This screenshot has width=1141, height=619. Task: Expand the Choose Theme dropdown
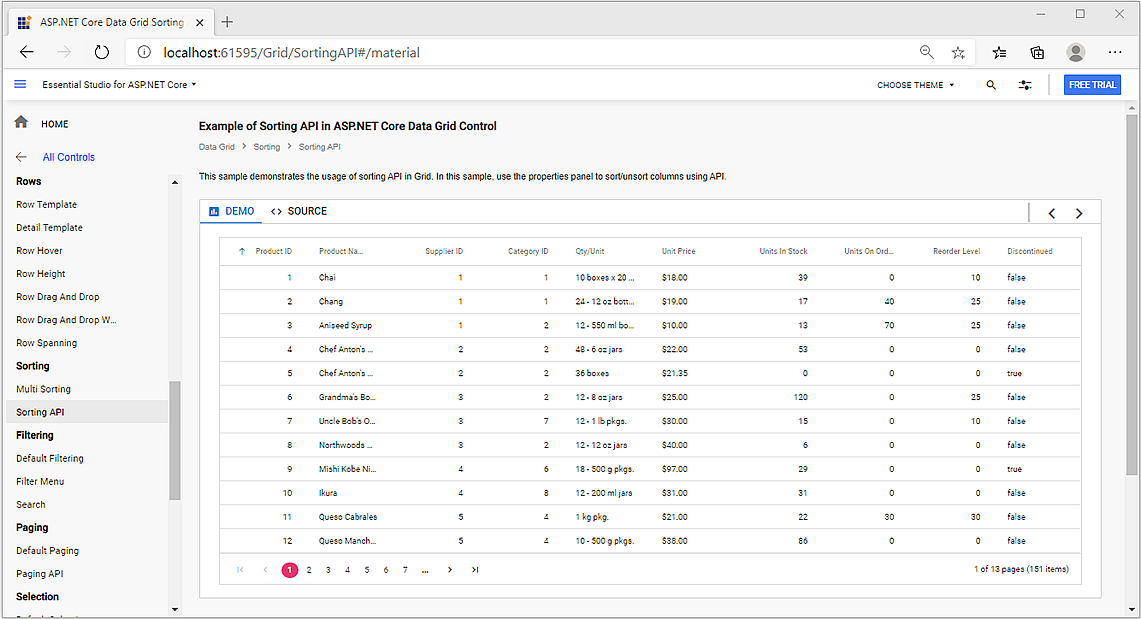pos(915,85)
